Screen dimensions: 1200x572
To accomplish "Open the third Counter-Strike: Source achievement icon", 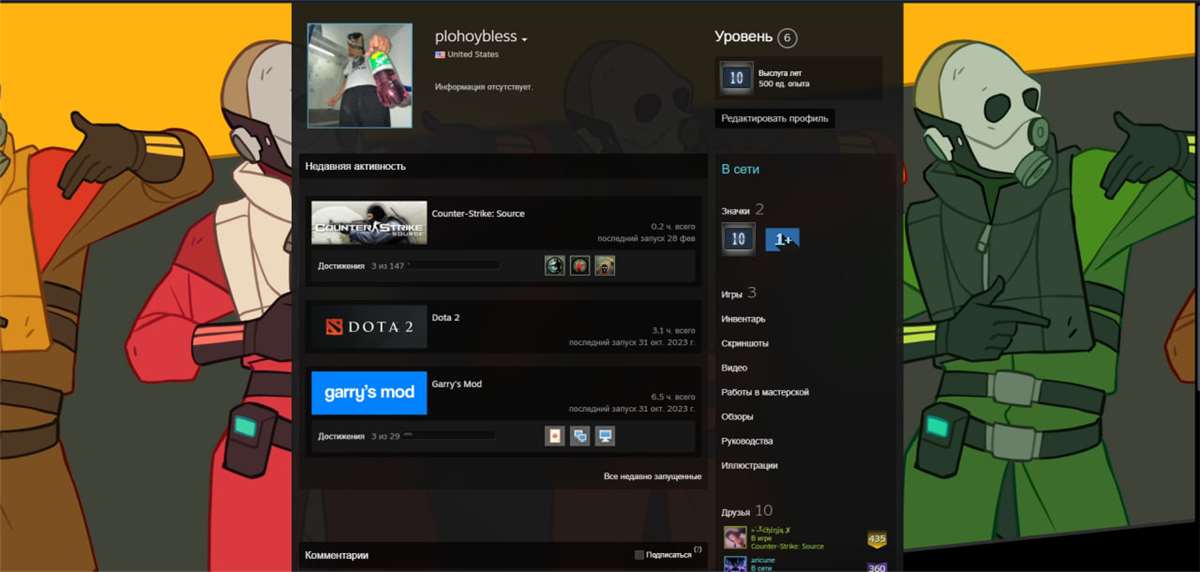I will pos(605,265).
